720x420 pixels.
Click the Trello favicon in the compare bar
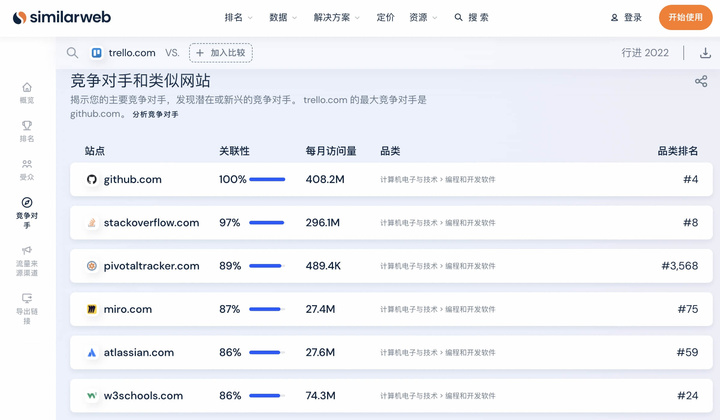(96, 53)
